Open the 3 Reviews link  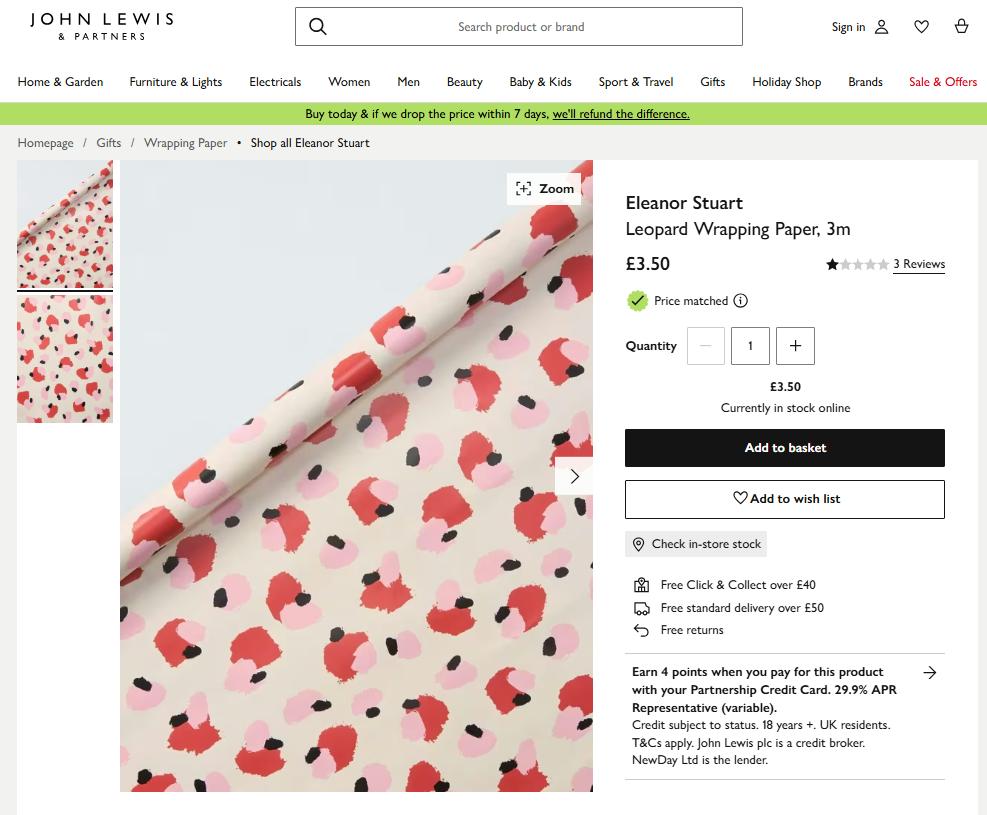point(919,264)
